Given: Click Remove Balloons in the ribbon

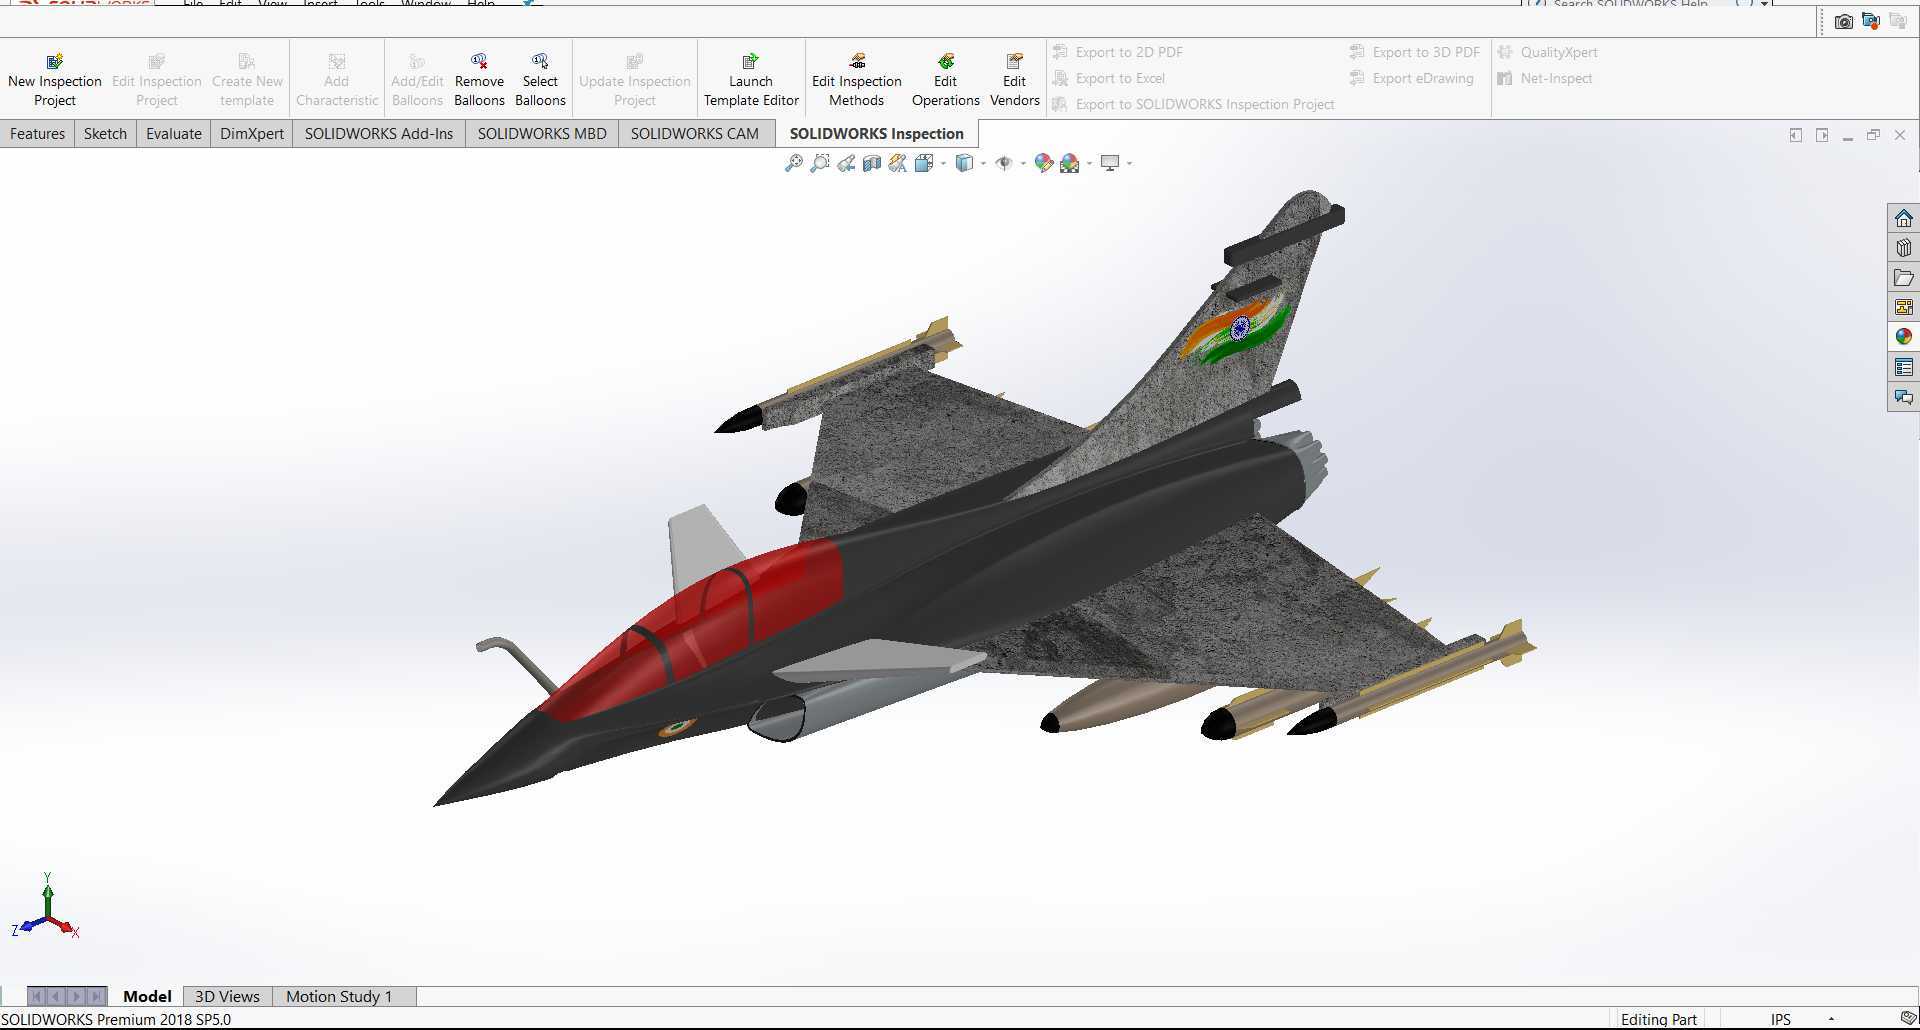Looking at the screenshot, I should tap(479, 80).
